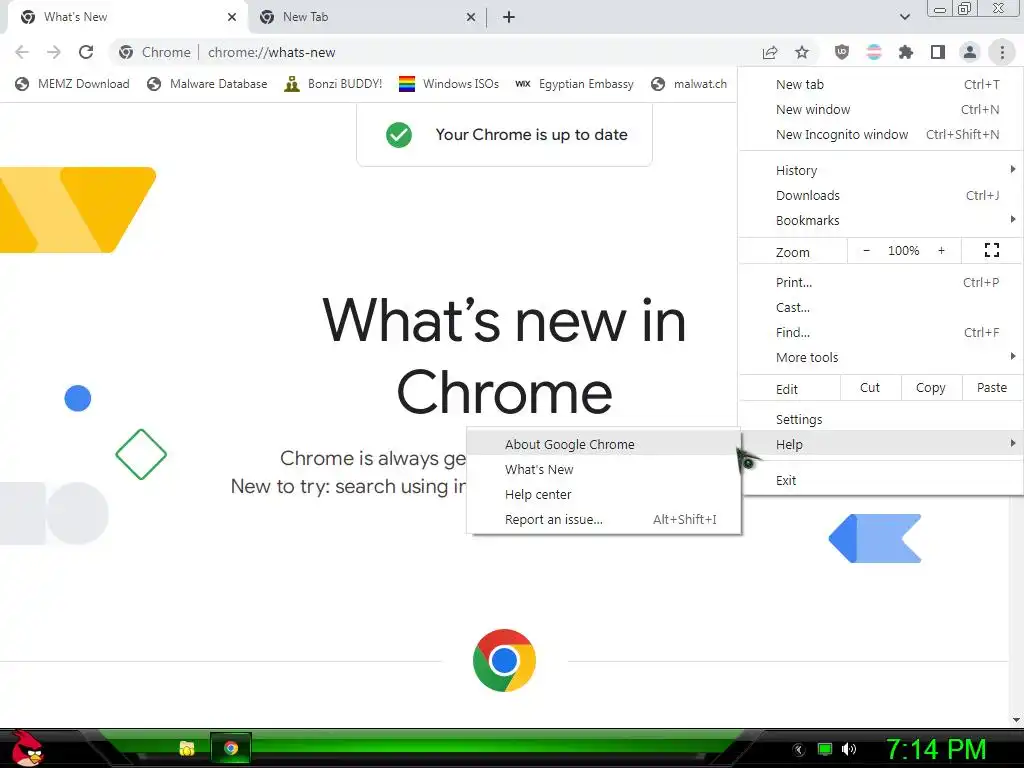Open a new tab with plus button
Screen dimensions: 1024x768
[x=509, y=17]
